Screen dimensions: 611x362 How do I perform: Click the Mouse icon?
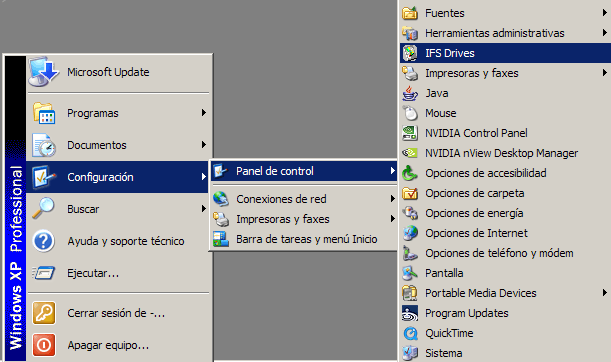tap(410, 113)
